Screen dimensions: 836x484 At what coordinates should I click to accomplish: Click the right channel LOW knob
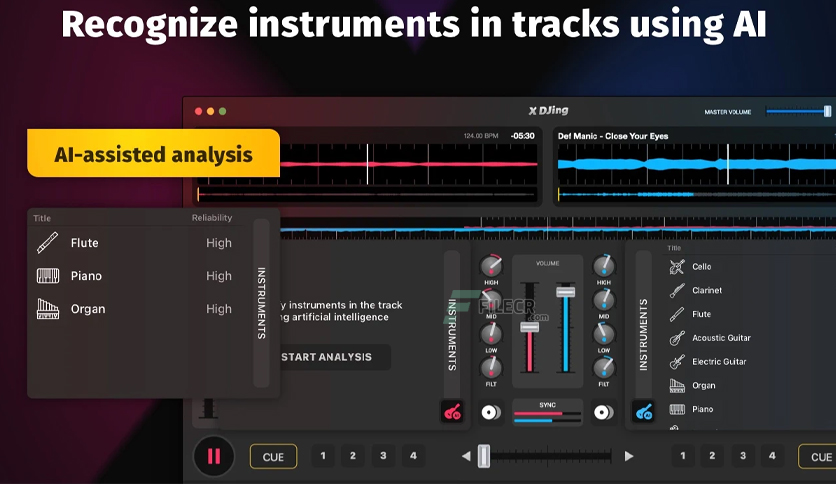(x=604, y=334)
